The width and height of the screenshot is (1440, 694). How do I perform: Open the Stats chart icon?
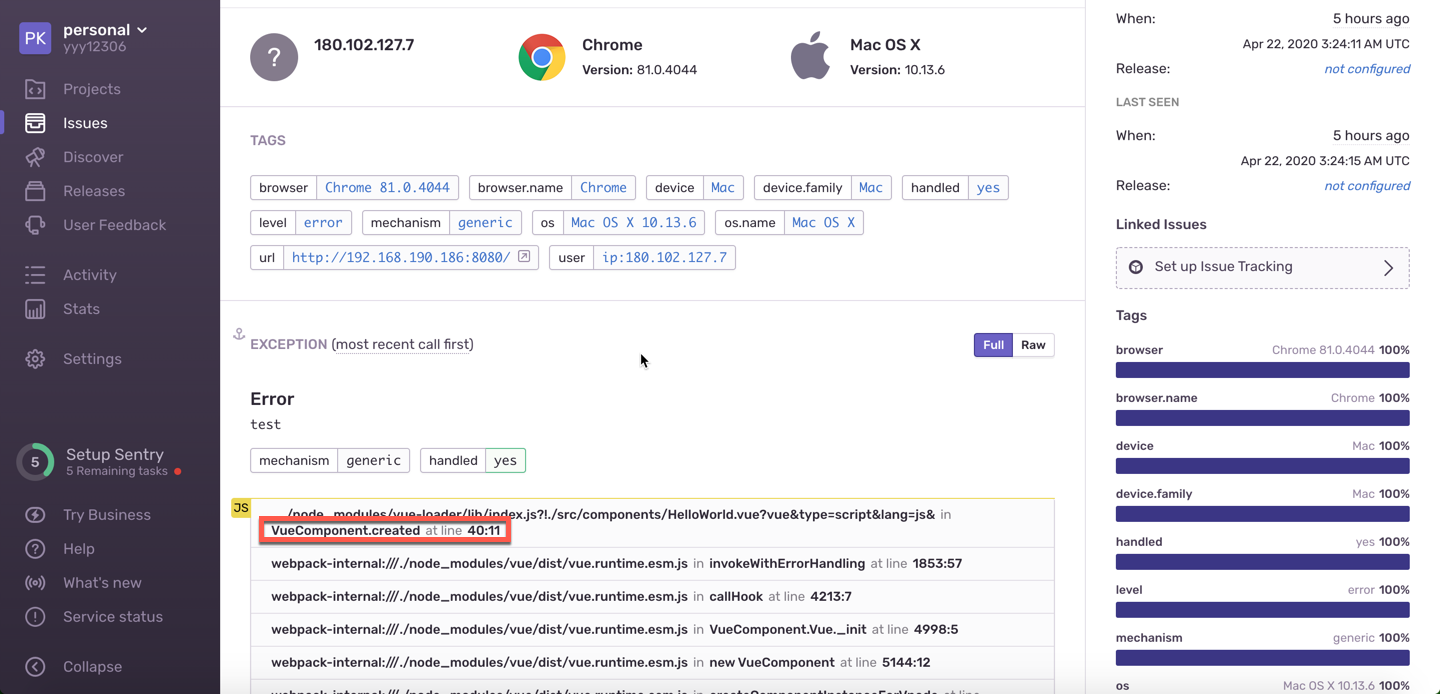click(x=35, y=309)
